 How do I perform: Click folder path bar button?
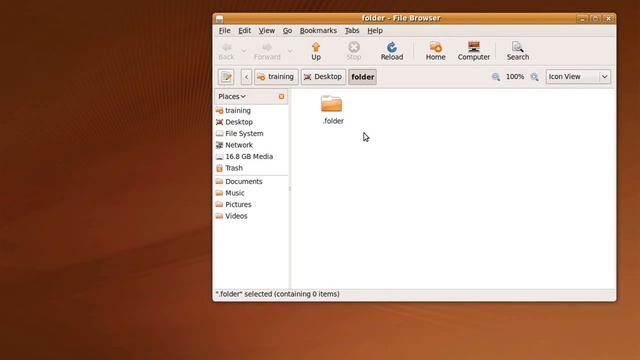click(x=362, y=77)
